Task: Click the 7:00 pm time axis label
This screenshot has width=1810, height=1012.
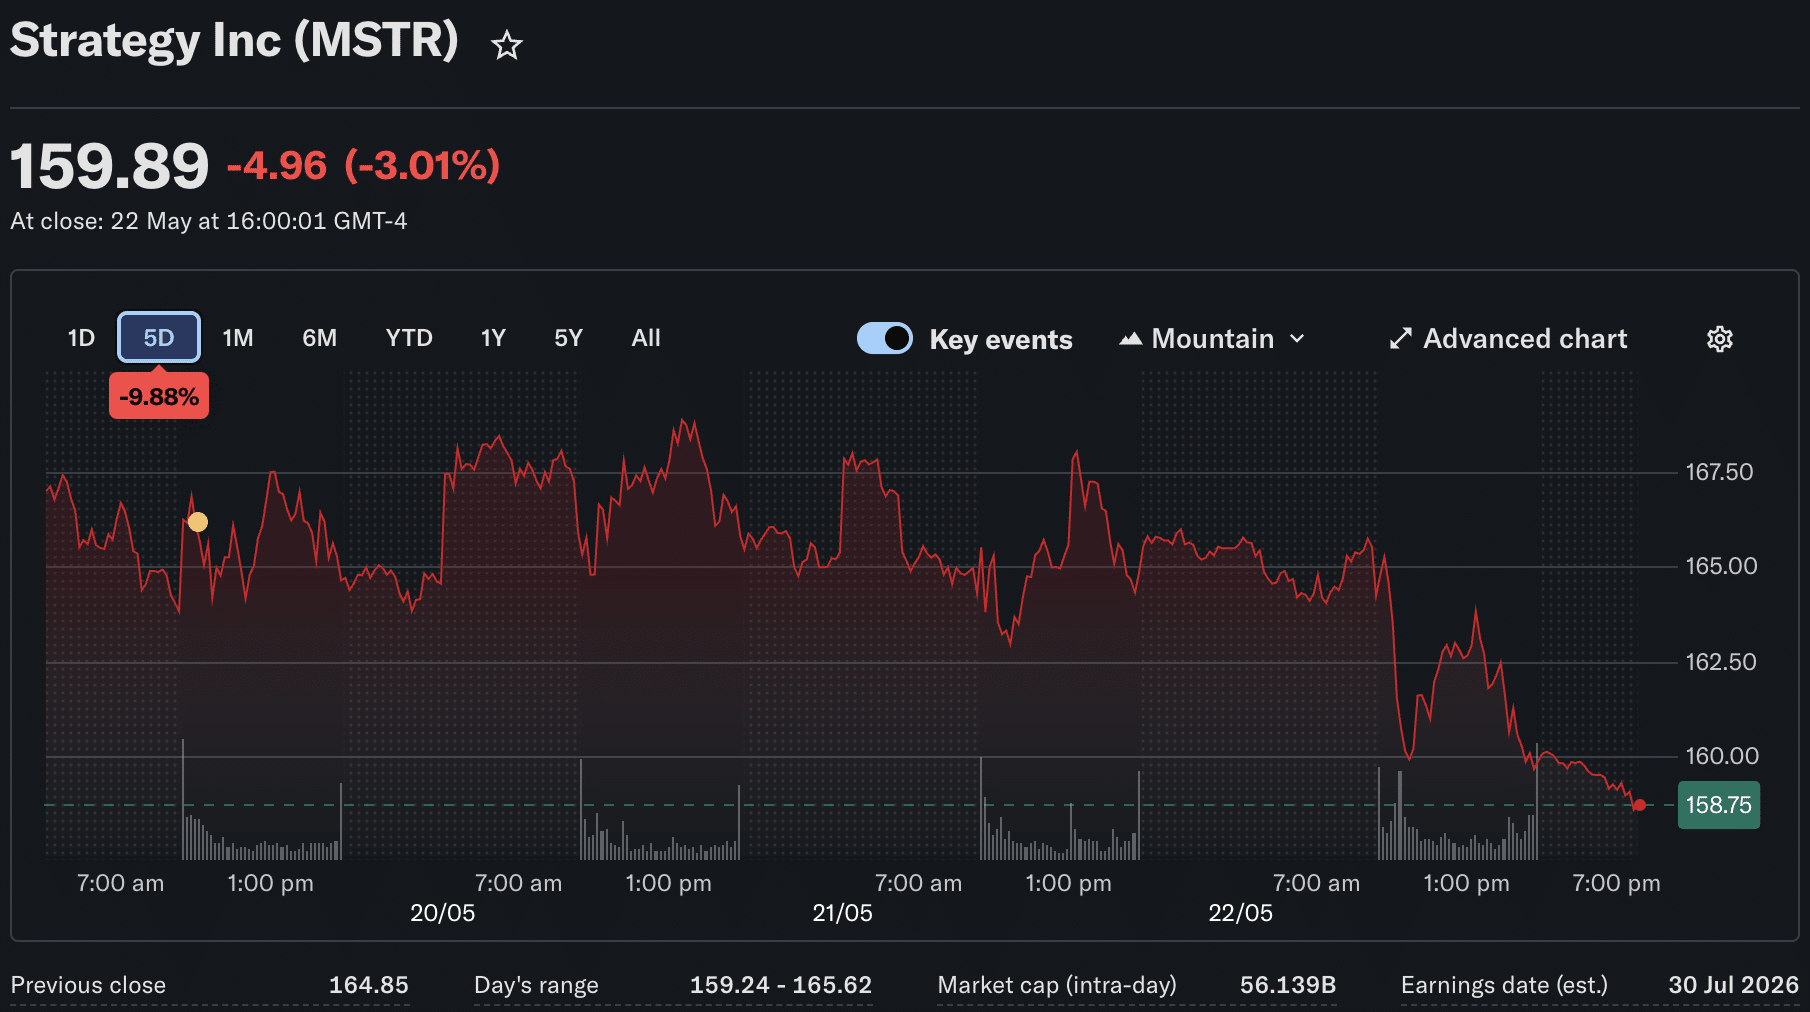Action: (1616, 883)
